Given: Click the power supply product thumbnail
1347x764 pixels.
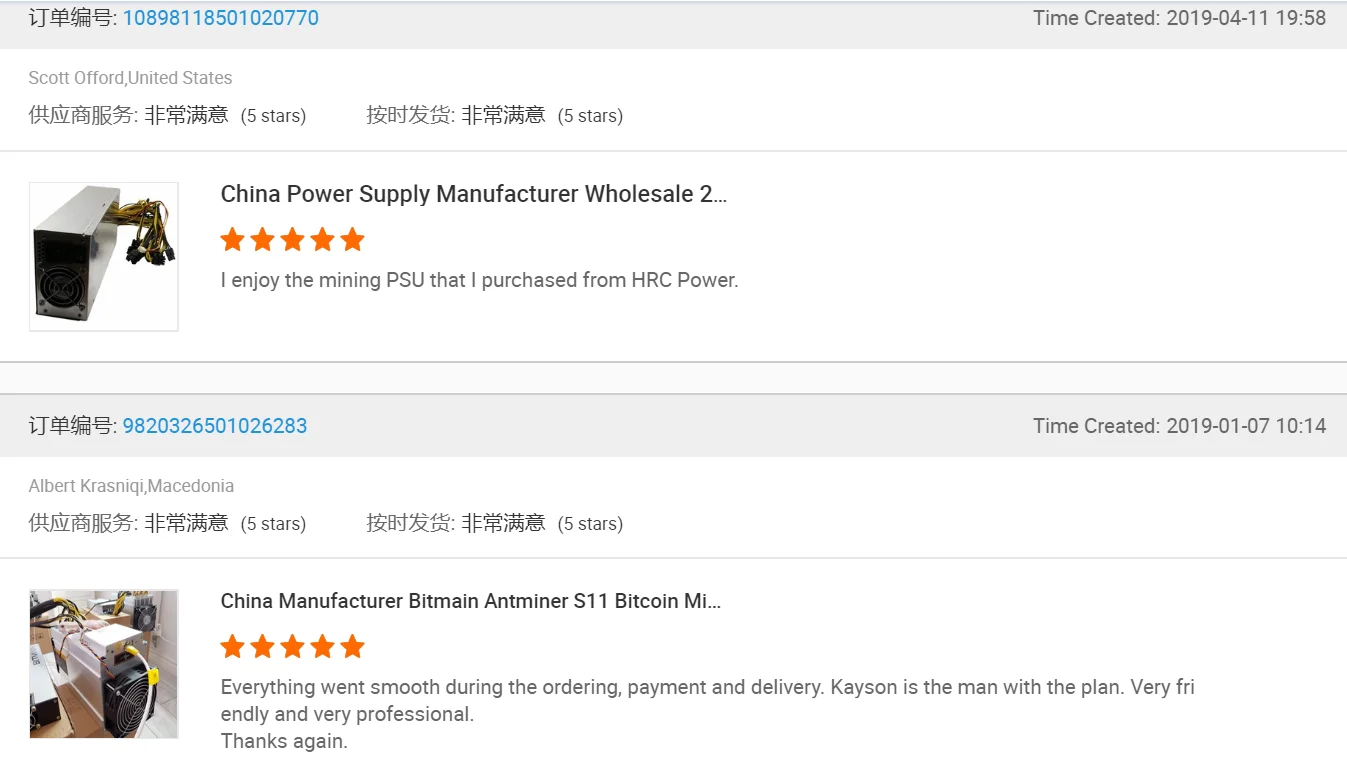Looking at the screenshot, I should point(104,256).
